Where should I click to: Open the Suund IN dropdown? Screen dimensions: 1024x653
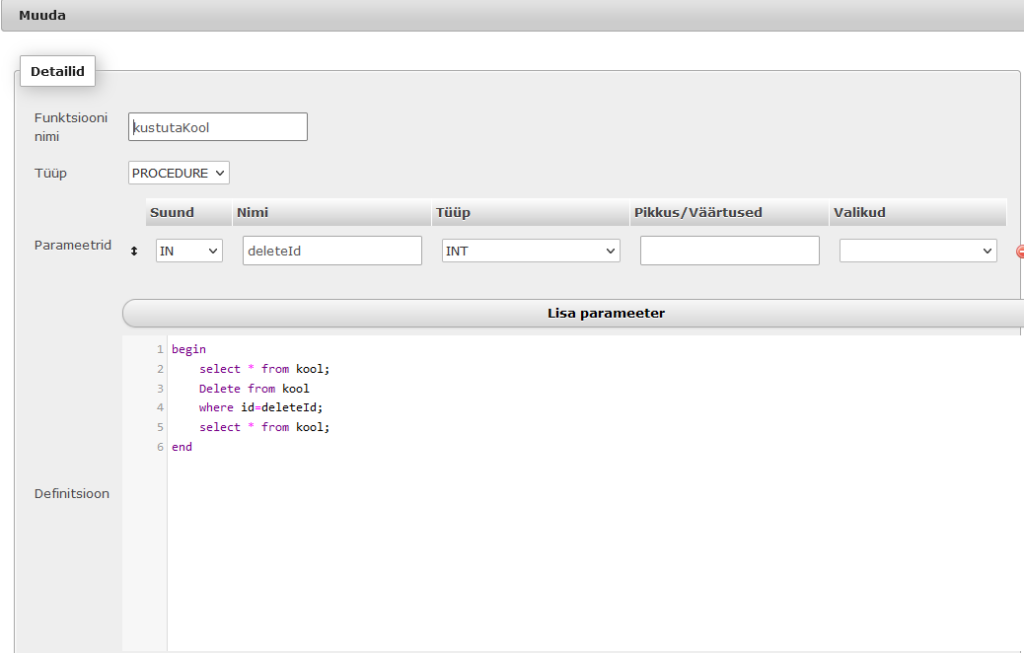[189, 251]
